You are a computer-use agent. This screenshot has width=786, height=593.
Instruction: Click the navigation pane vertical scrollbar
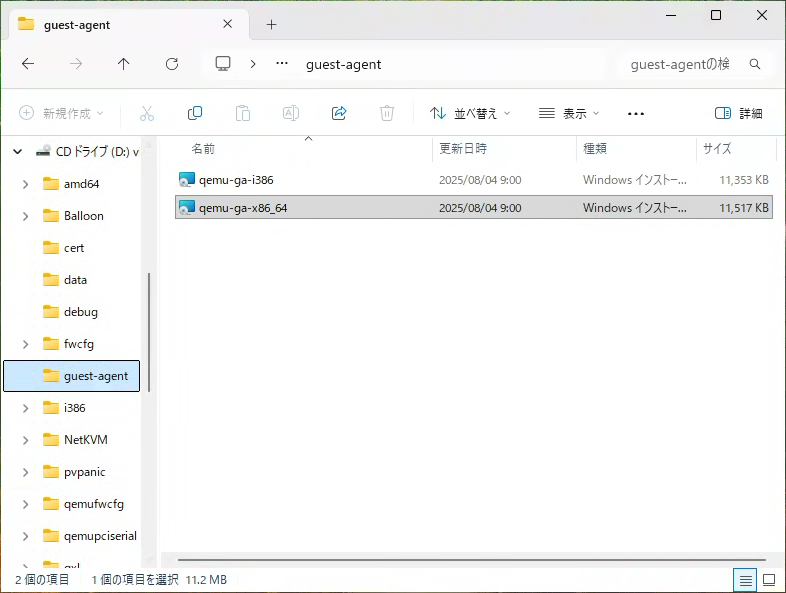pyautogui.click(x=149, y=332)
